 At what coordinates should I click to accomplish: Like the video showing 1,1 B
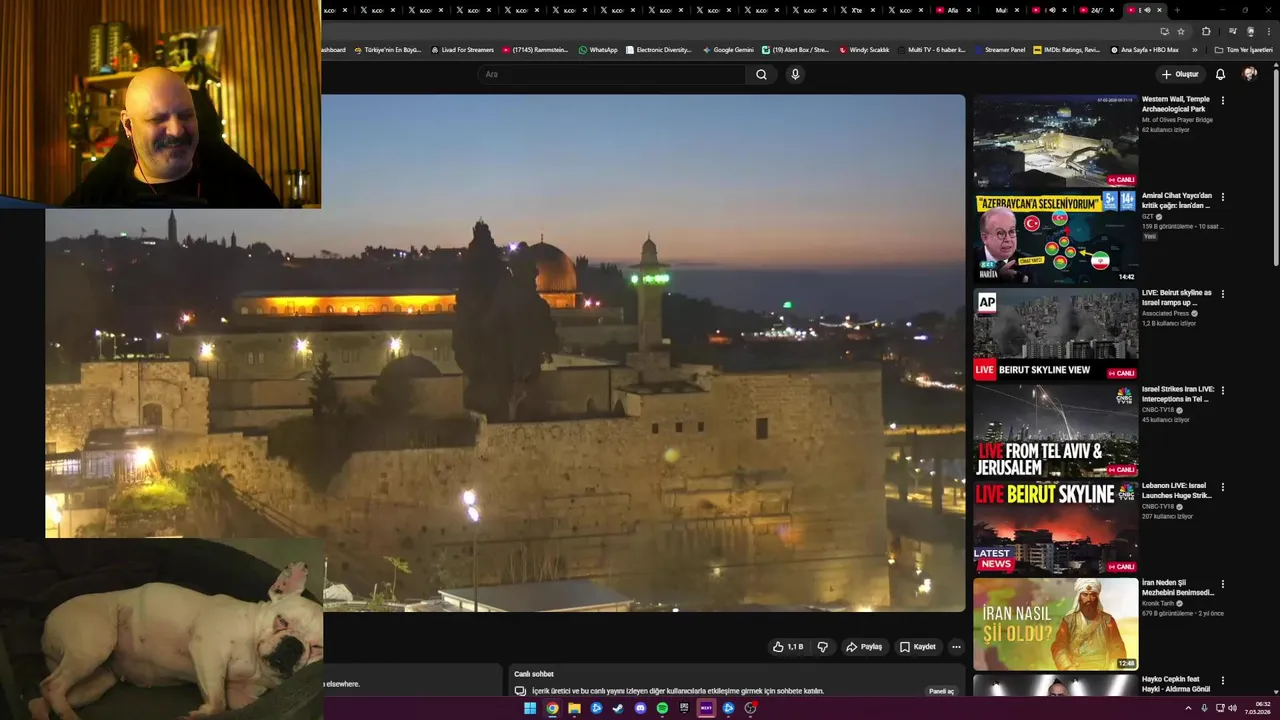click(x=788, y=647)
